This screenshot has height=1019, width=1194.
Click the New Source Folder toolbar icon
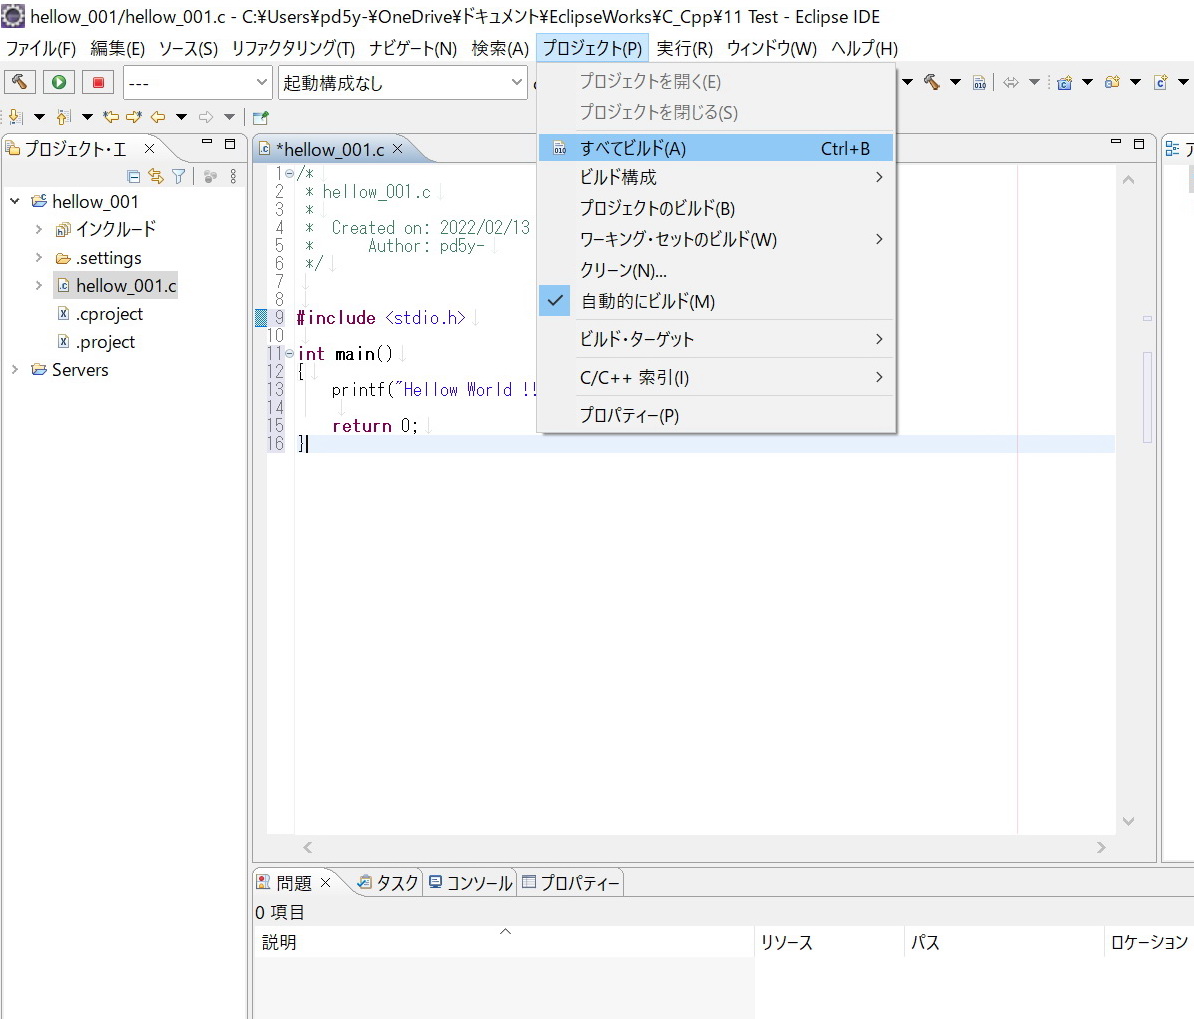[1113, 82]
